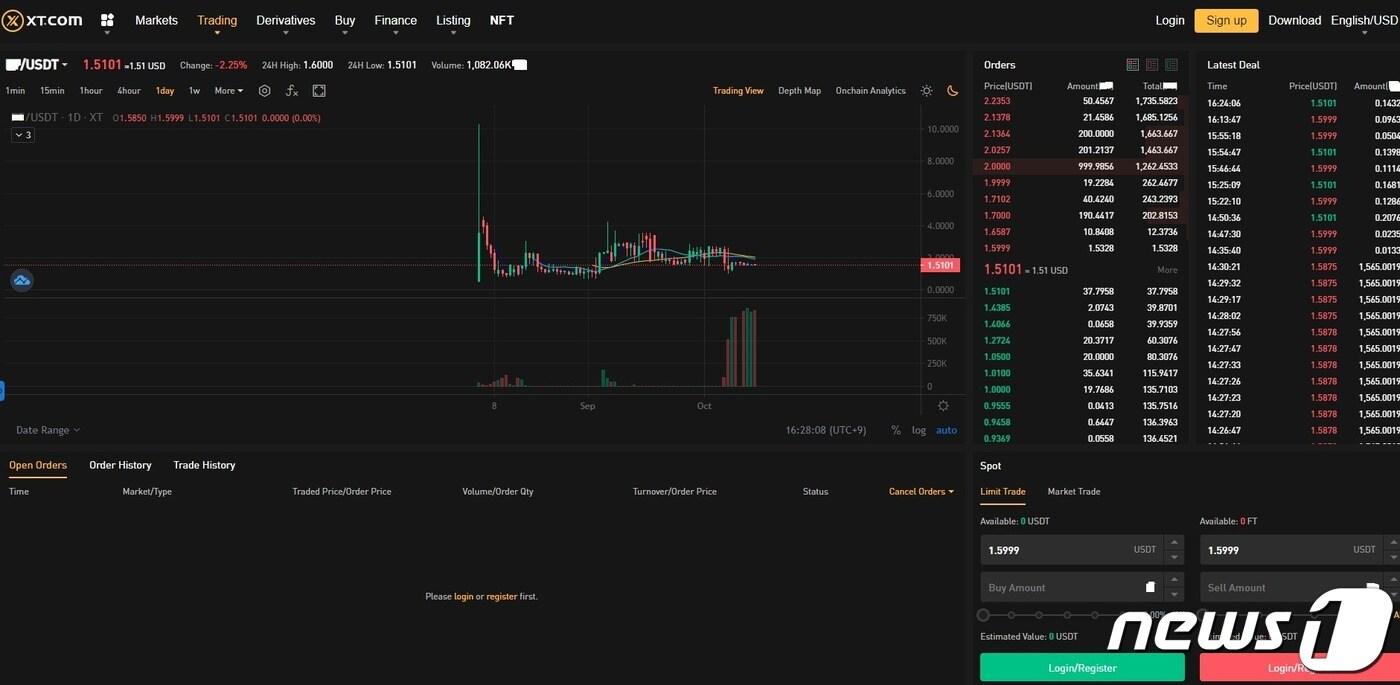
Task: Click the yellow Sign up button
Action: 1226,20
